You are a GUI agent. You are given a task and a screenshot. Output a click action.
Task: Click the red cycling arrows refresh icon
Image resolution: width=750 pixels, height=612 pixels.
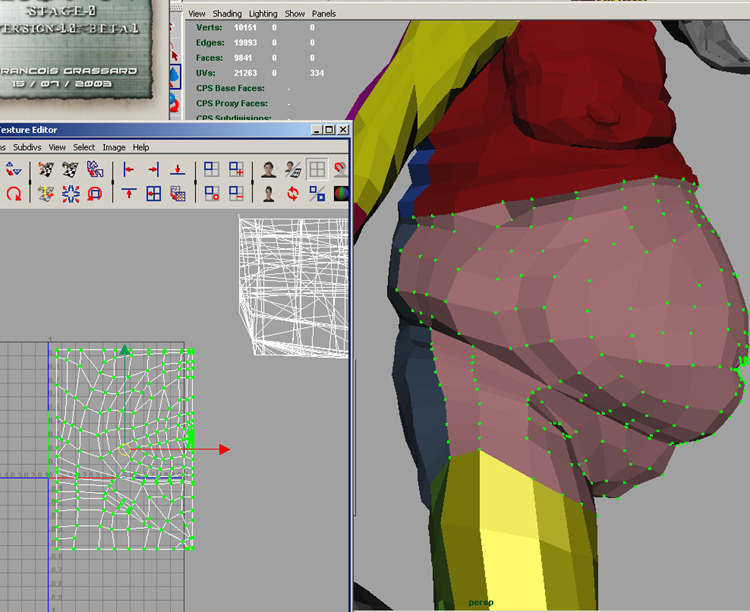point(293,193)
